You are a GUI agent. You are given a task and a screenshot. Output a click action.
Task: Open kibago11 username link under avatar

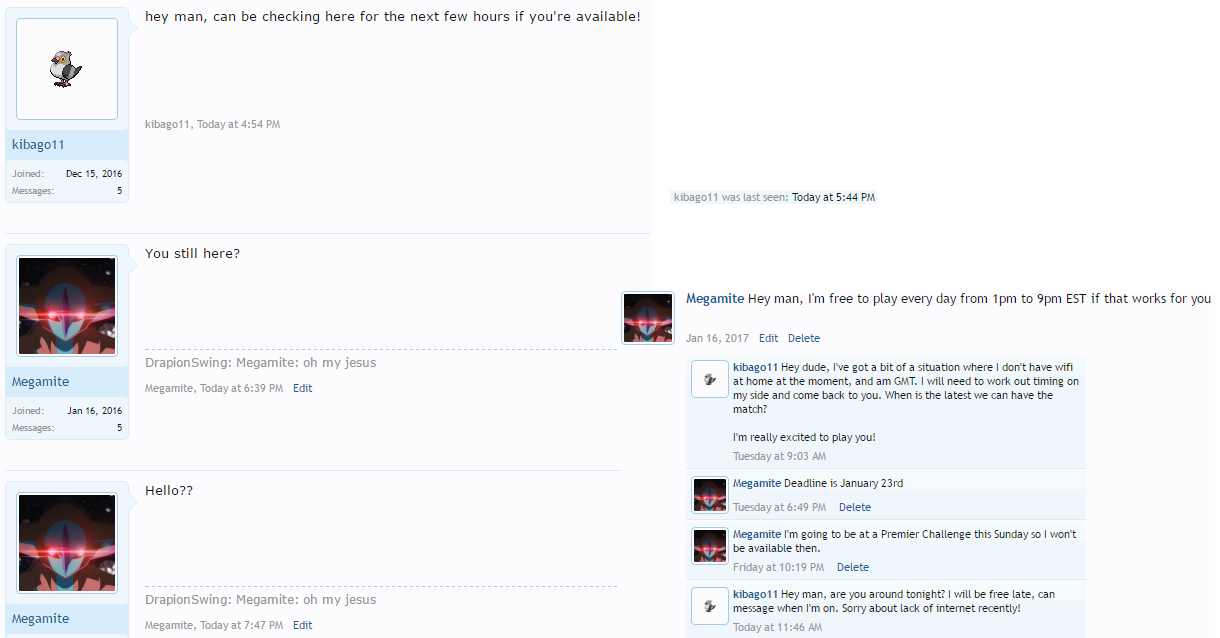(38, 144)
